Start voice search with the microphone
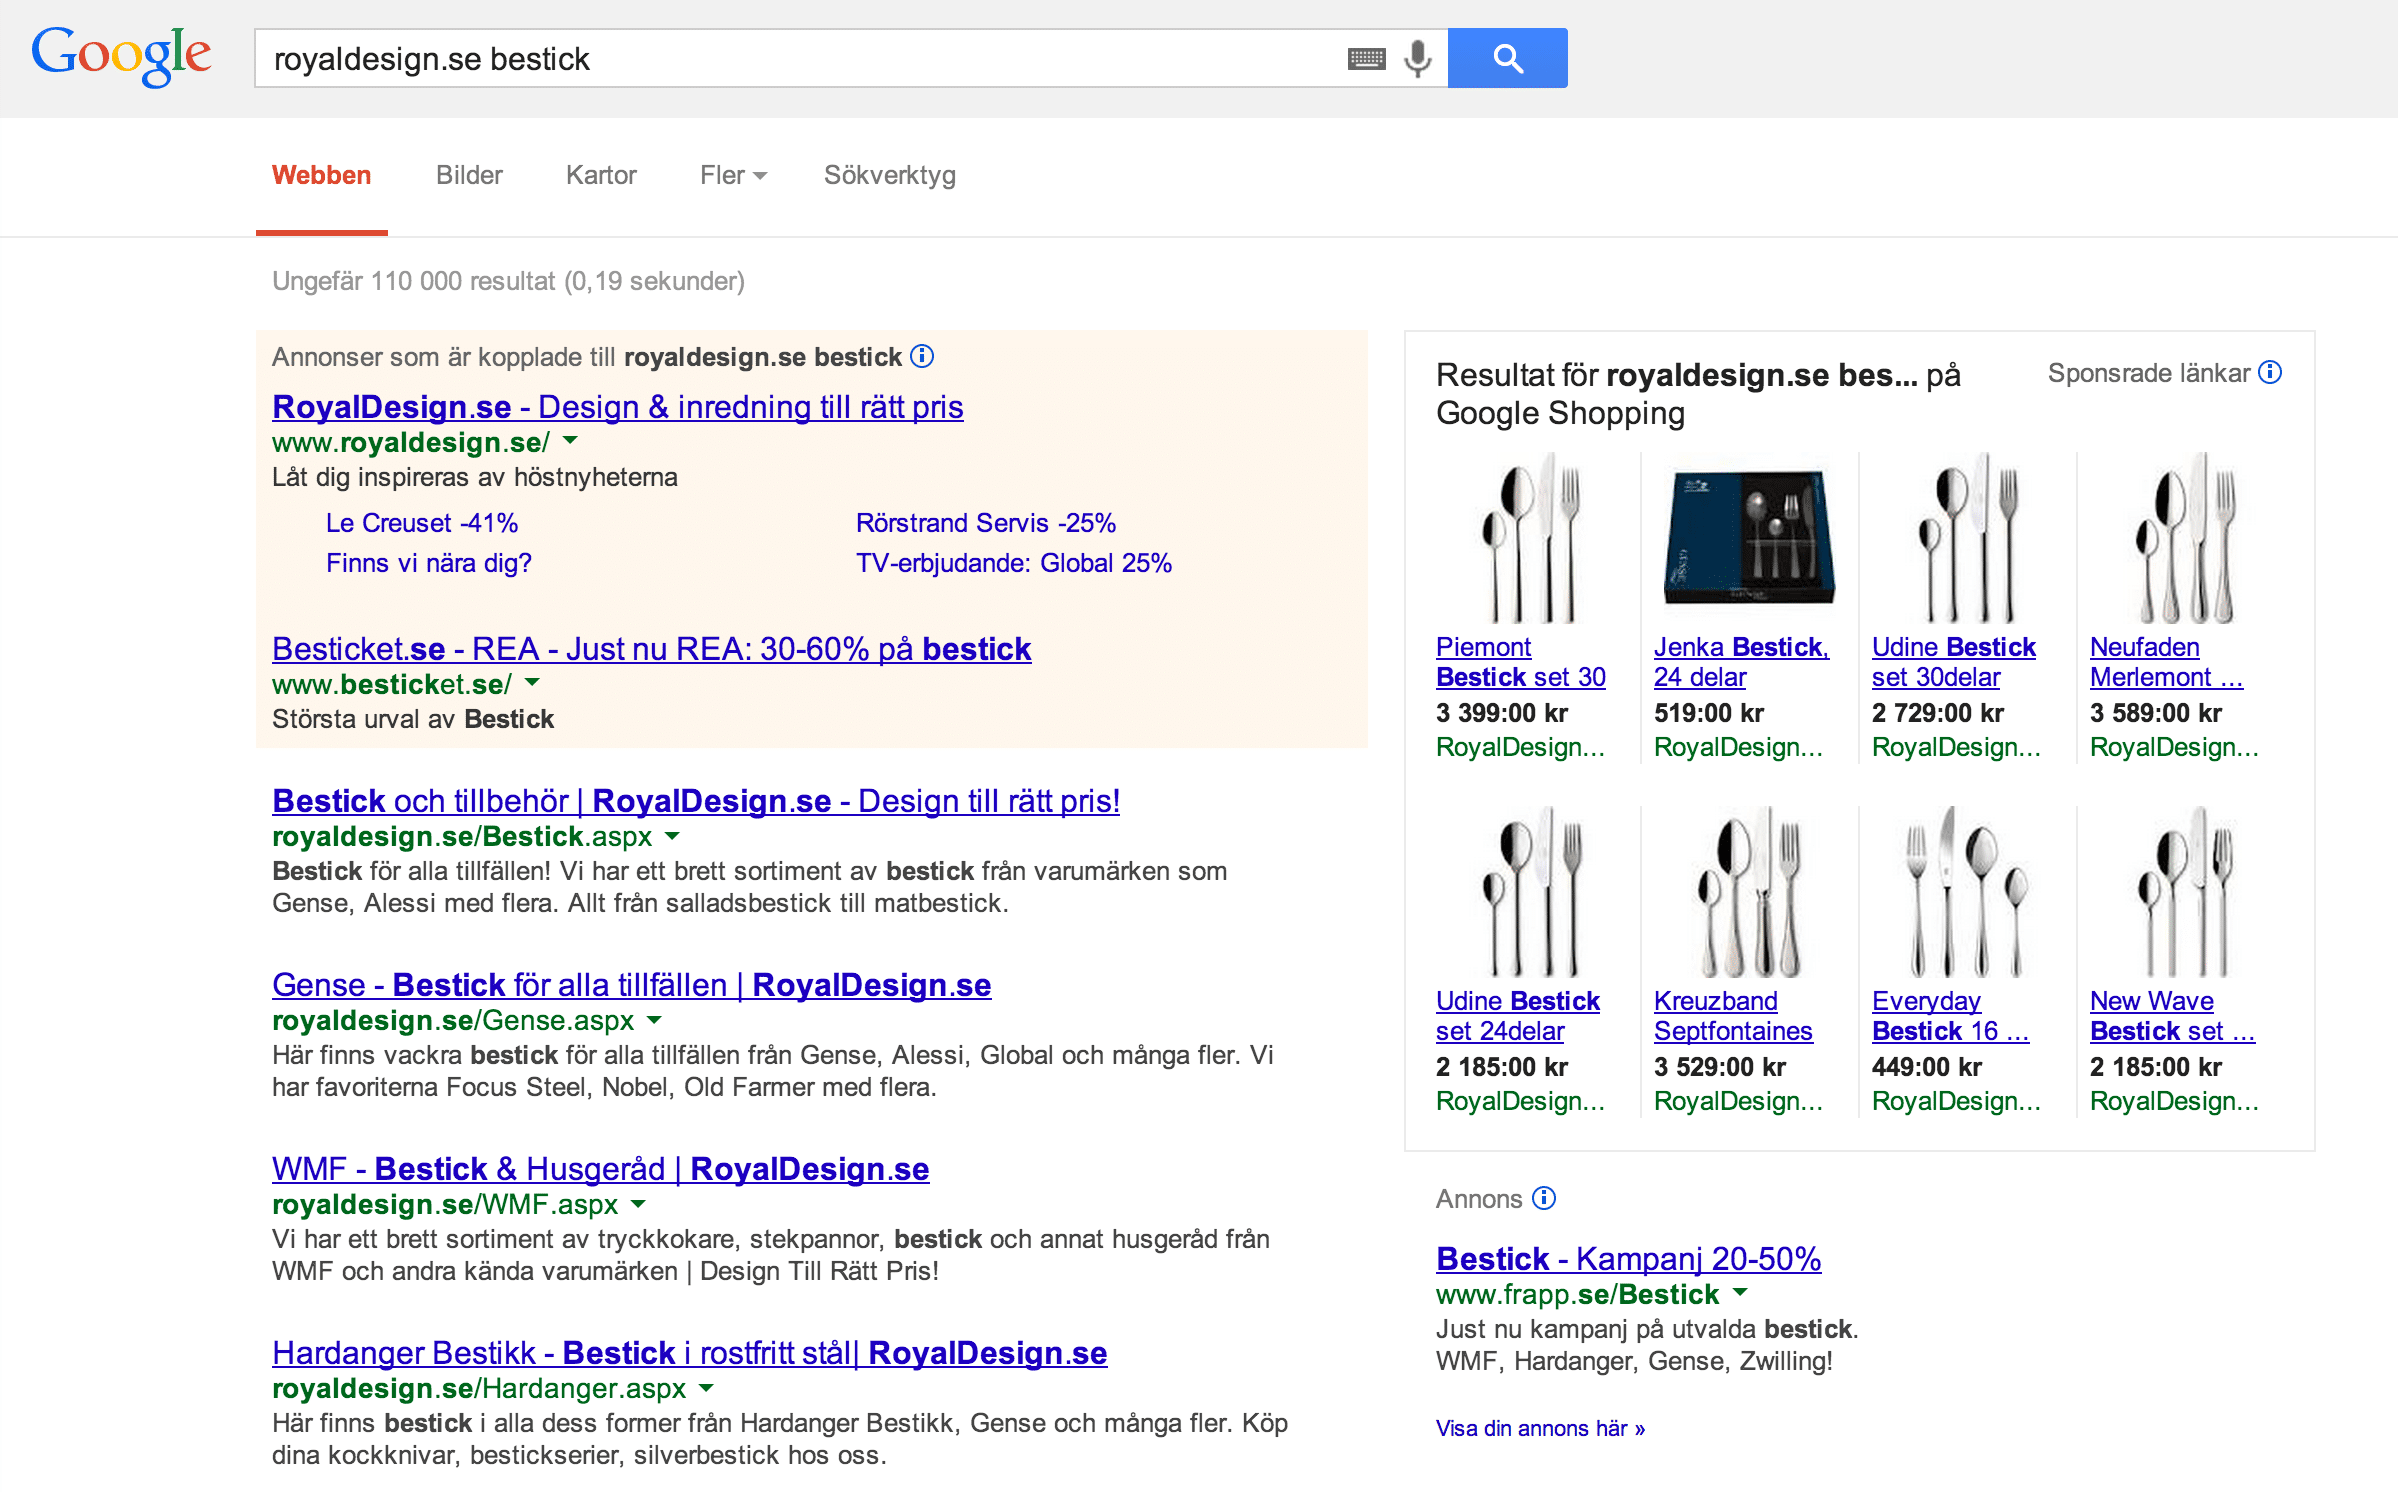Viewport: 2398px width, 1492px height. [1417, 59]
